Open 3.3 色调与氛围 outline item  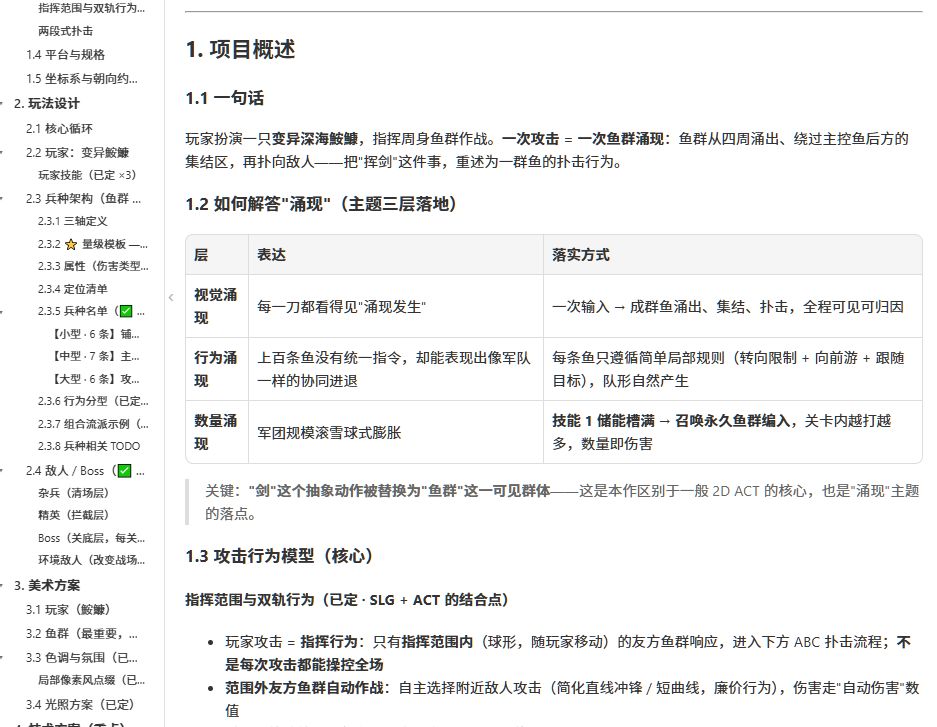[x=81, y=658]
